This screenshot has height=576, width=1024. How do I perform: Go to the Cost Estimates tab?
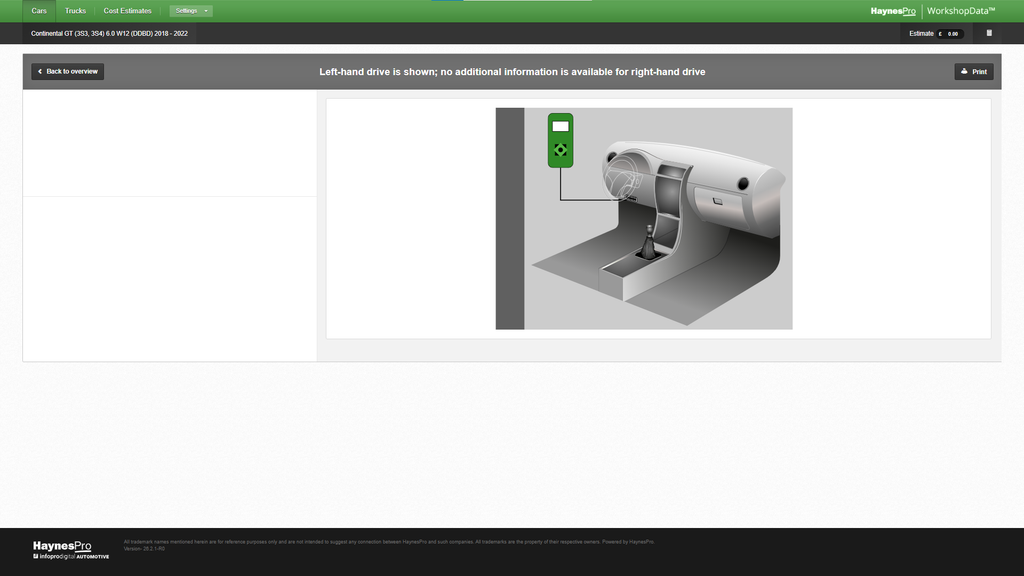[127, 11]
